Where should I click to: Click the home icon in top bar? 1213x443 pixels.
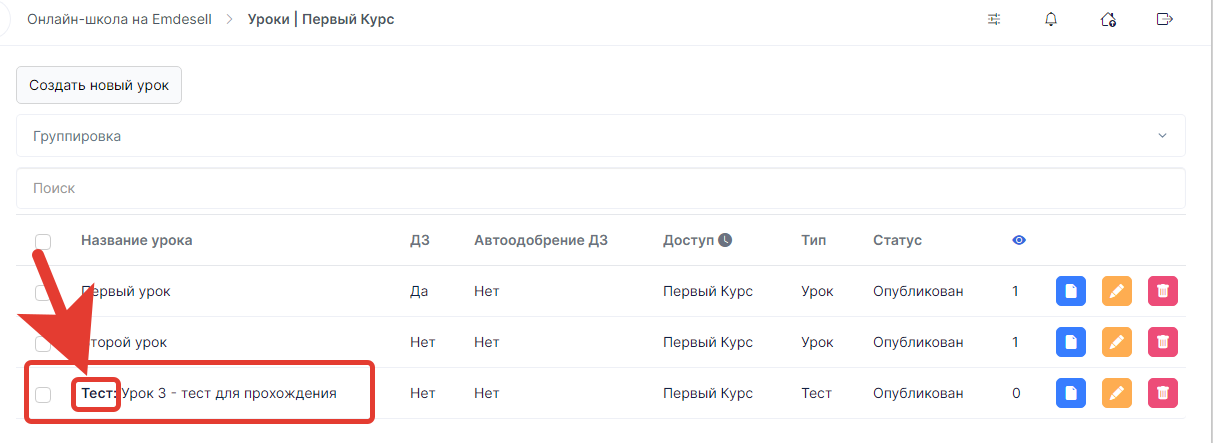pyautogui.click(x=1108, y=19)
